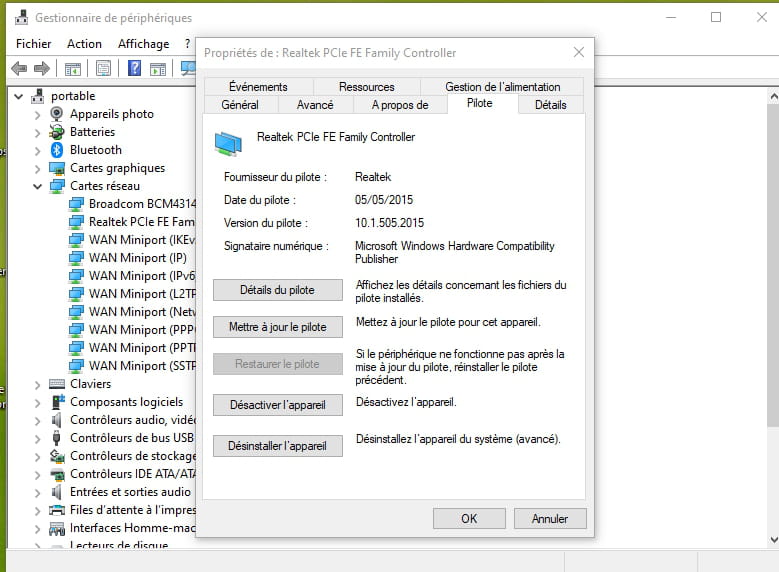779x572 pixels.
Task: Click the blue help question mark icon
Action: click(x=133, y=68)
